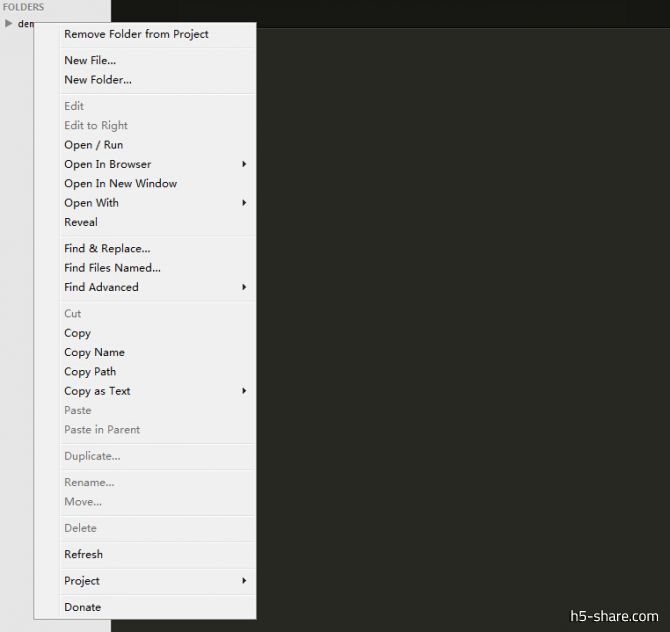
Task: Choose Copy Path
Action: point(145,372)
